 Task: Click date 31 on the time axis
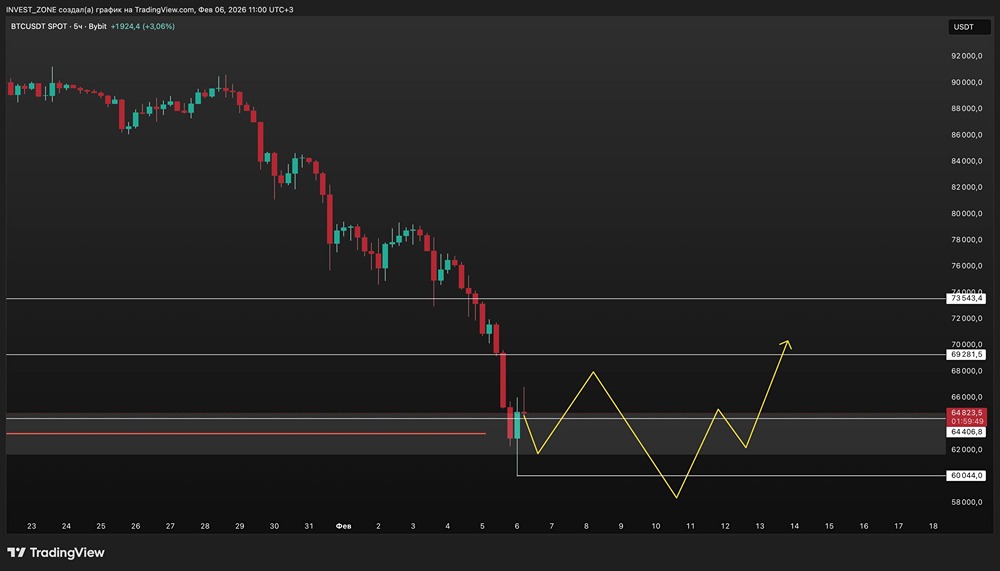click(309, 526)
